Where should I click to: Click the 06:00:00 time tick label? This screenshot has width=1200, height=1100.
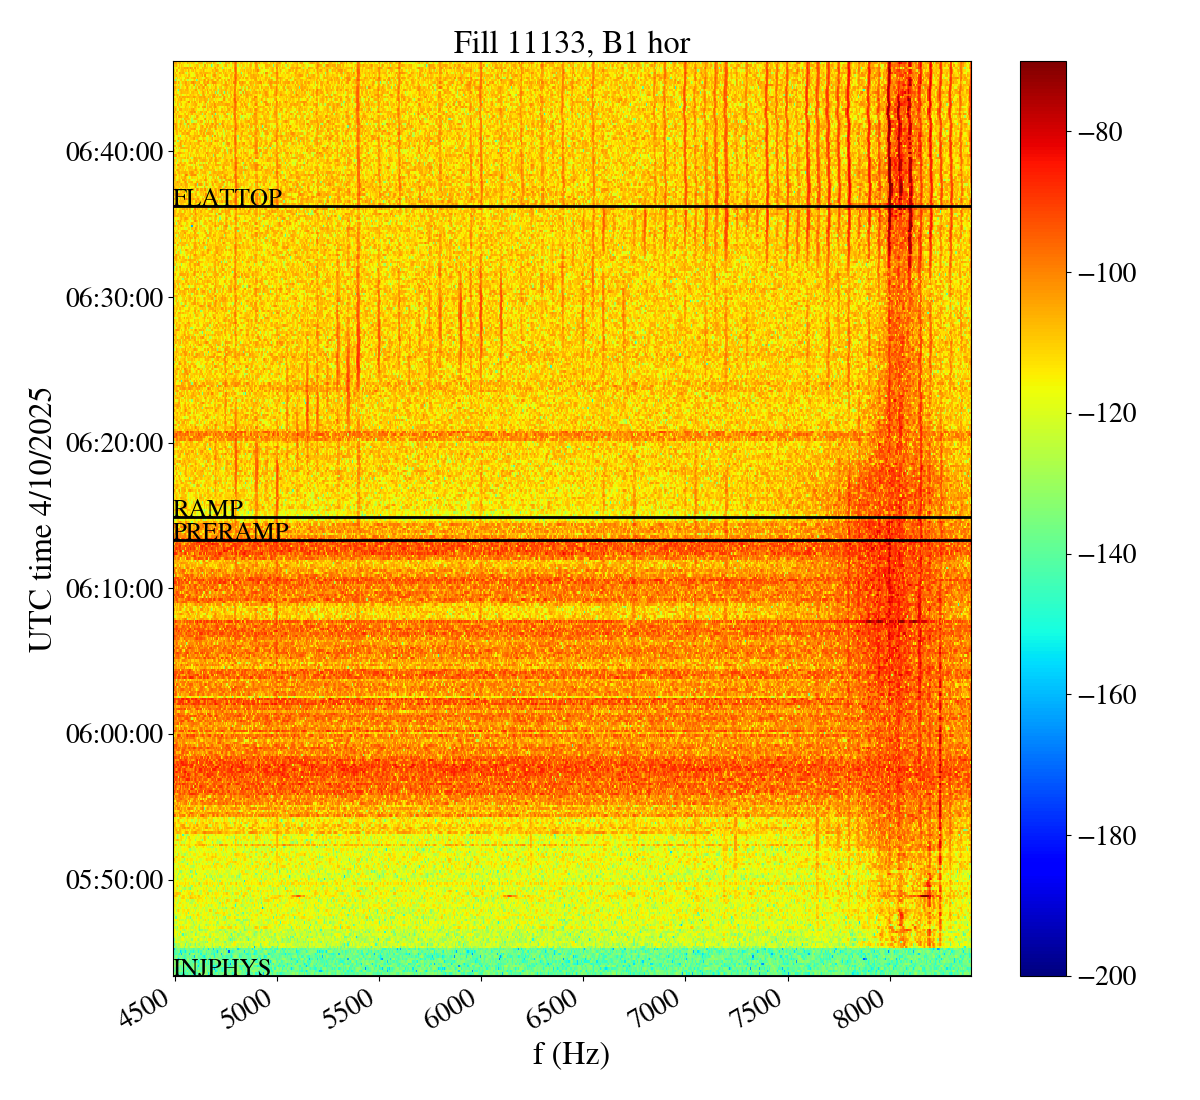[114, 734]
